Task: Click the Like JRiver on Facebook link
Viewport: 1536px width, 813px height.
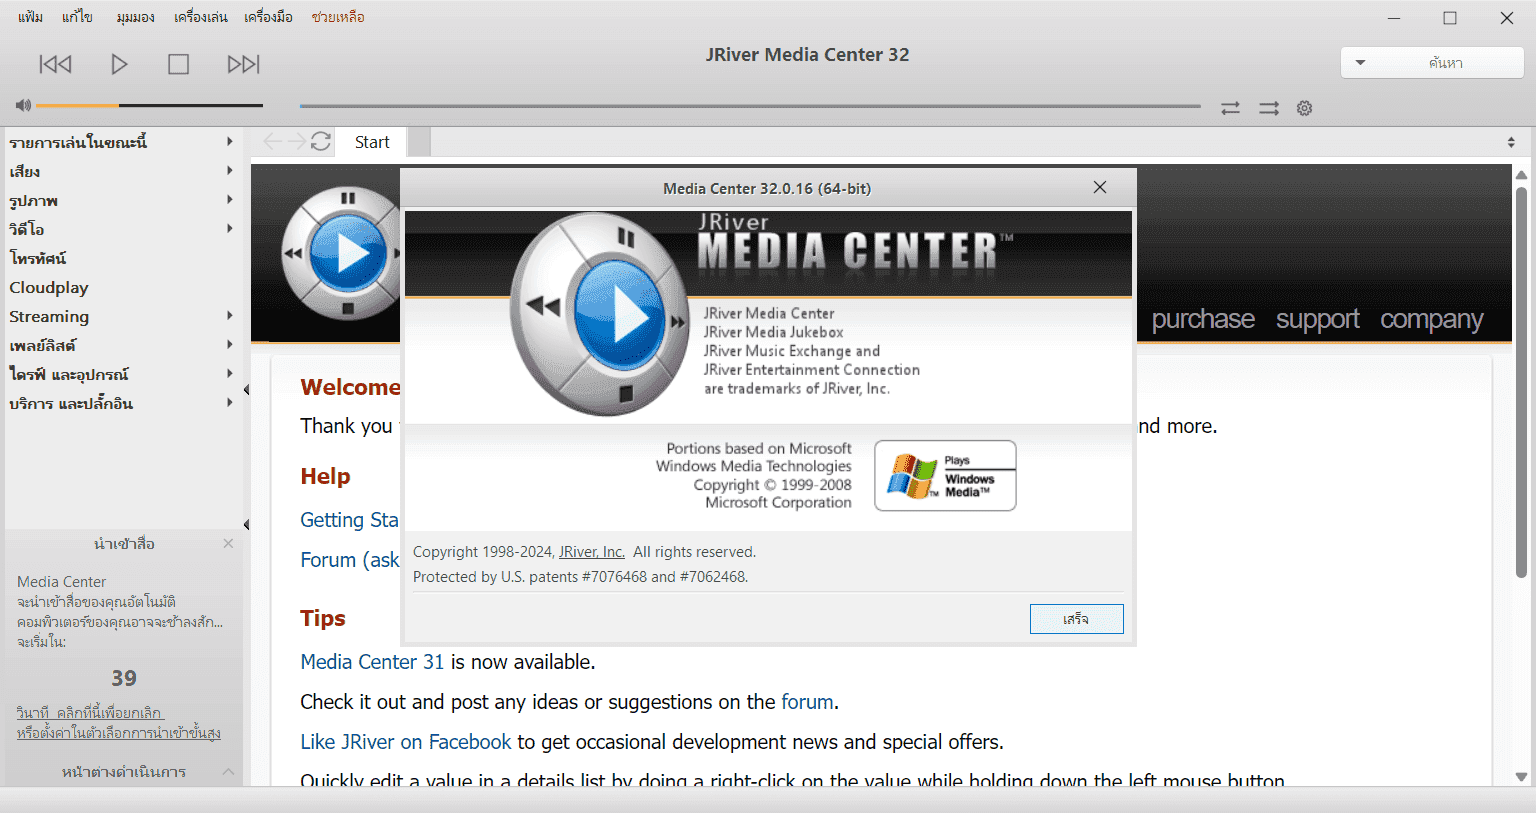Action: coord(406,742)
